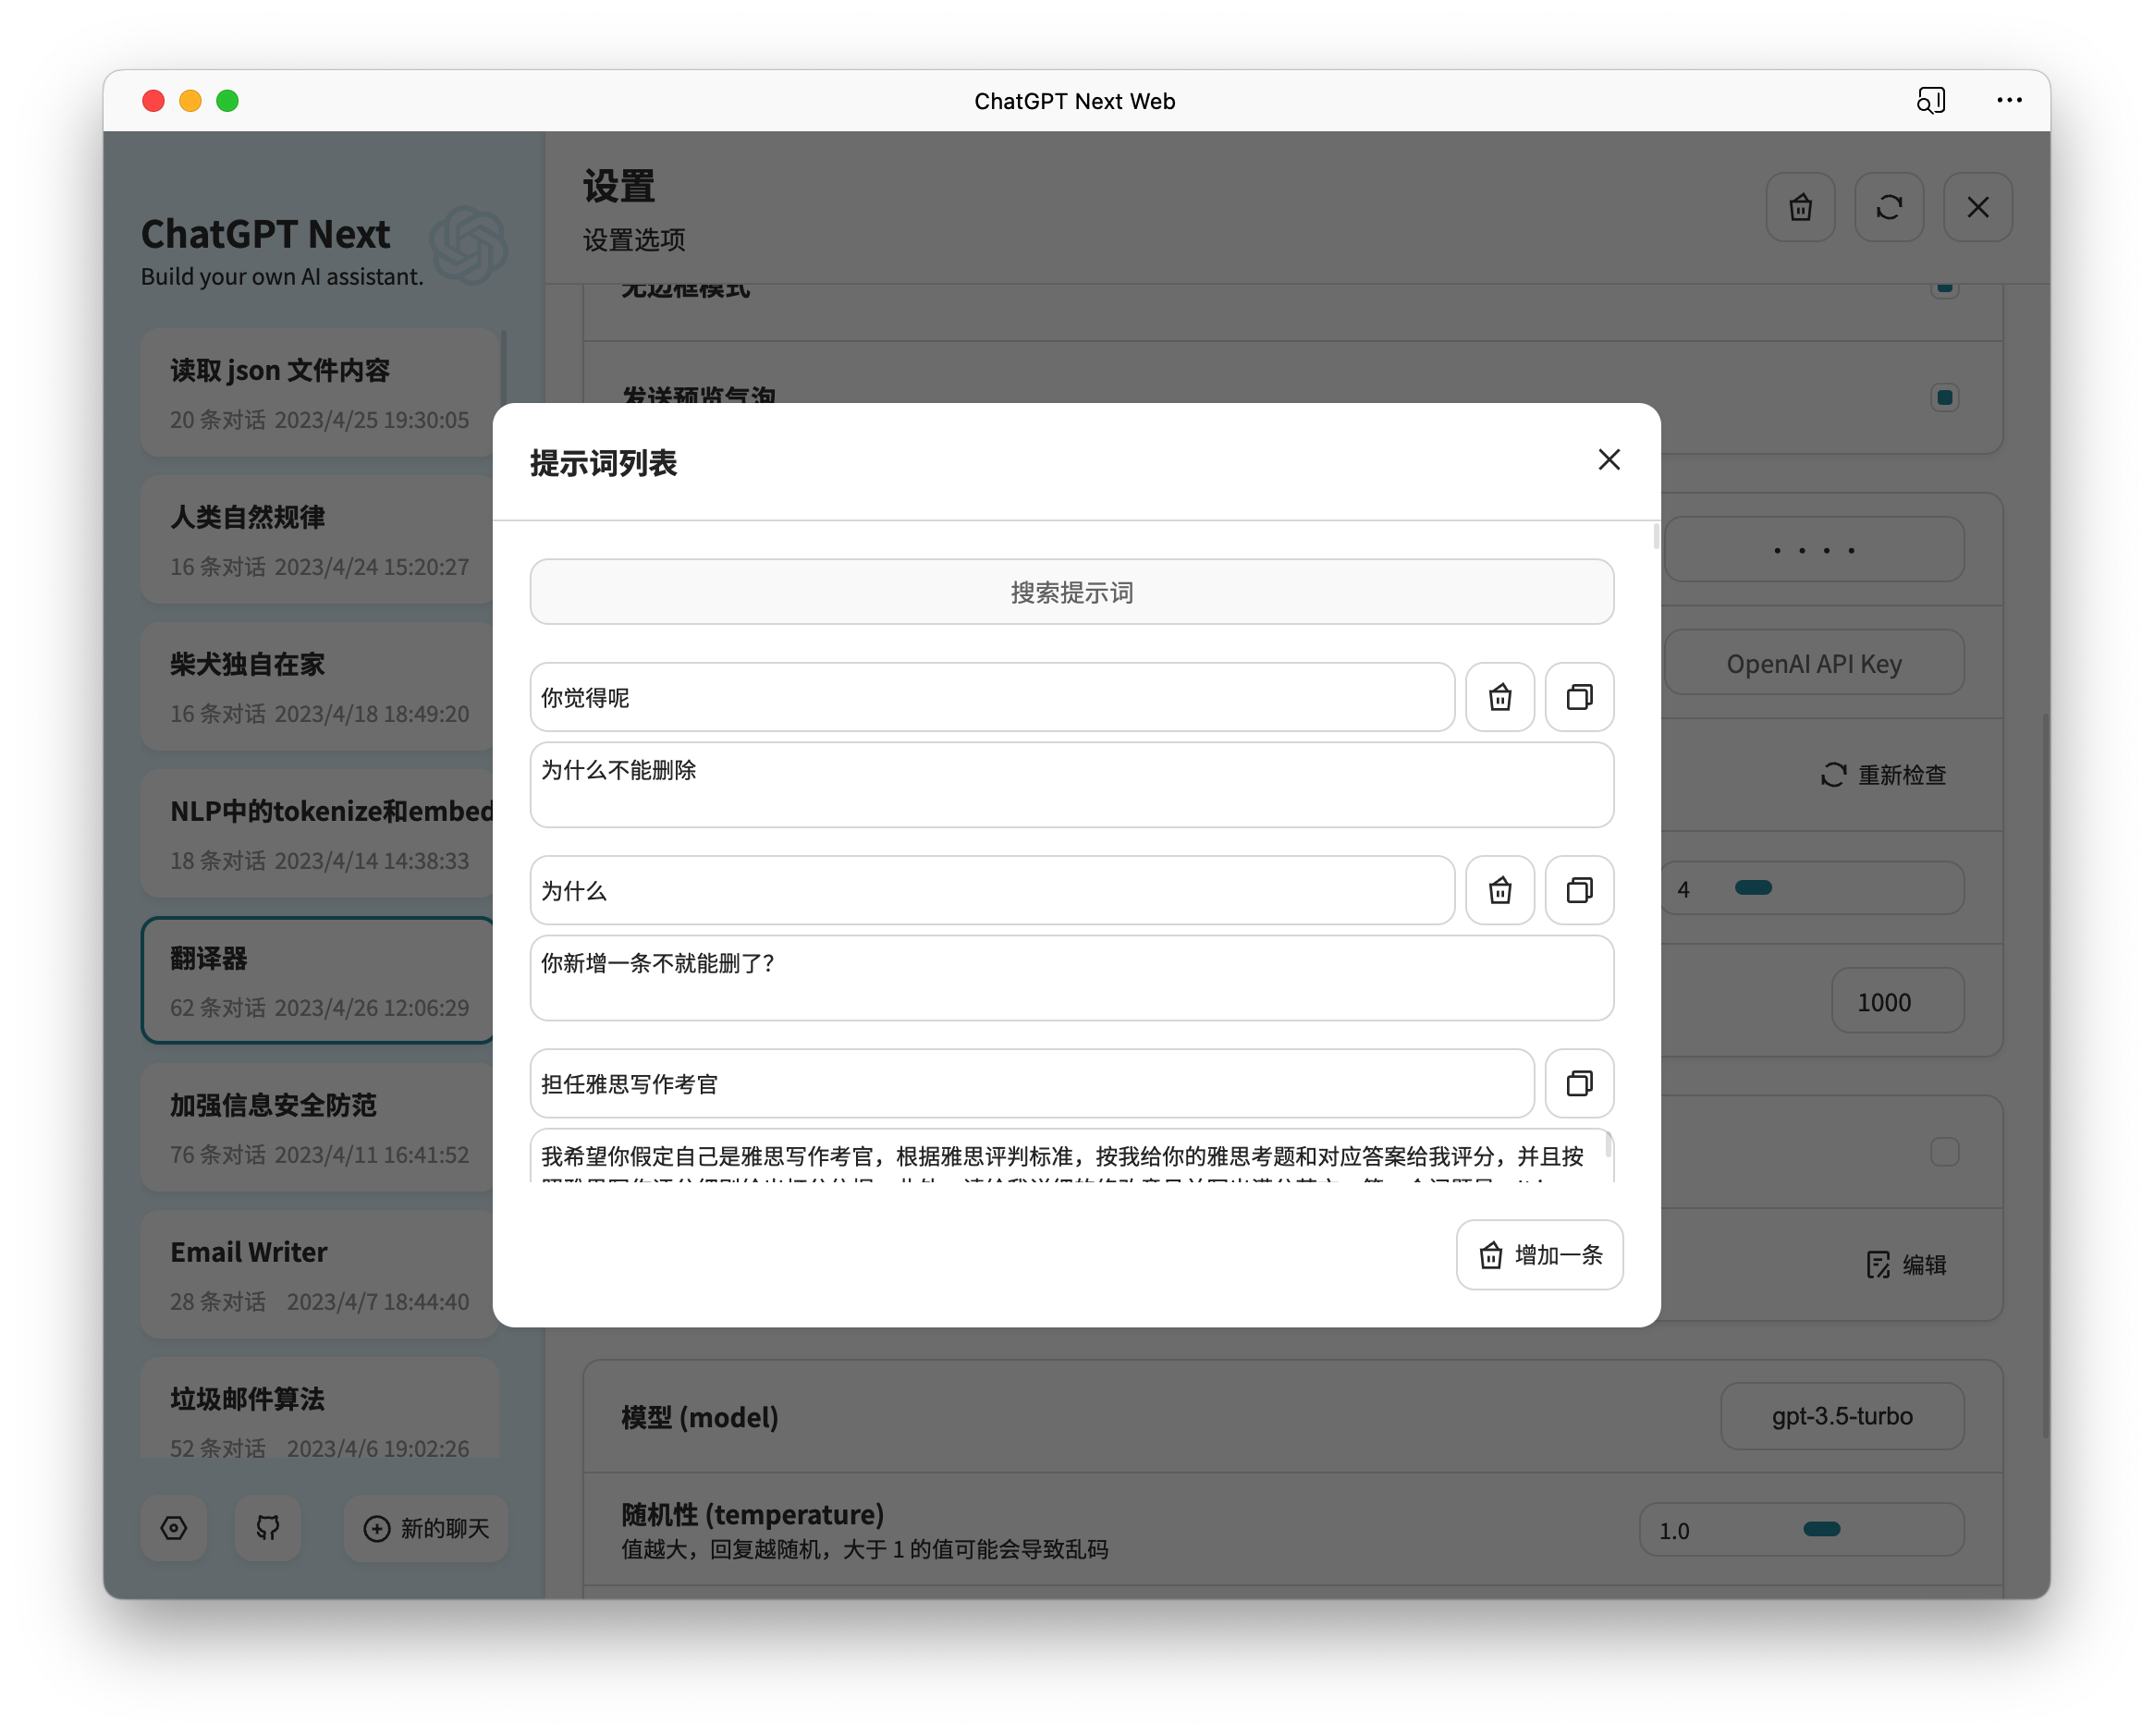The width and height of the screenshot is (2154, 1736).
Task: Click the 搜索提示词 search field
Action: tap(1071, 591)
